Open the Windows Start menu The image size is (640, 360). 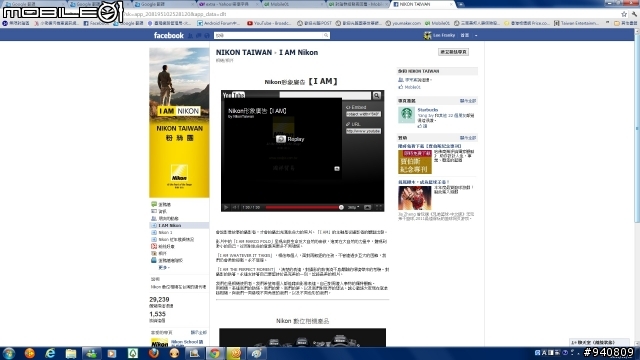click(9, 353)
